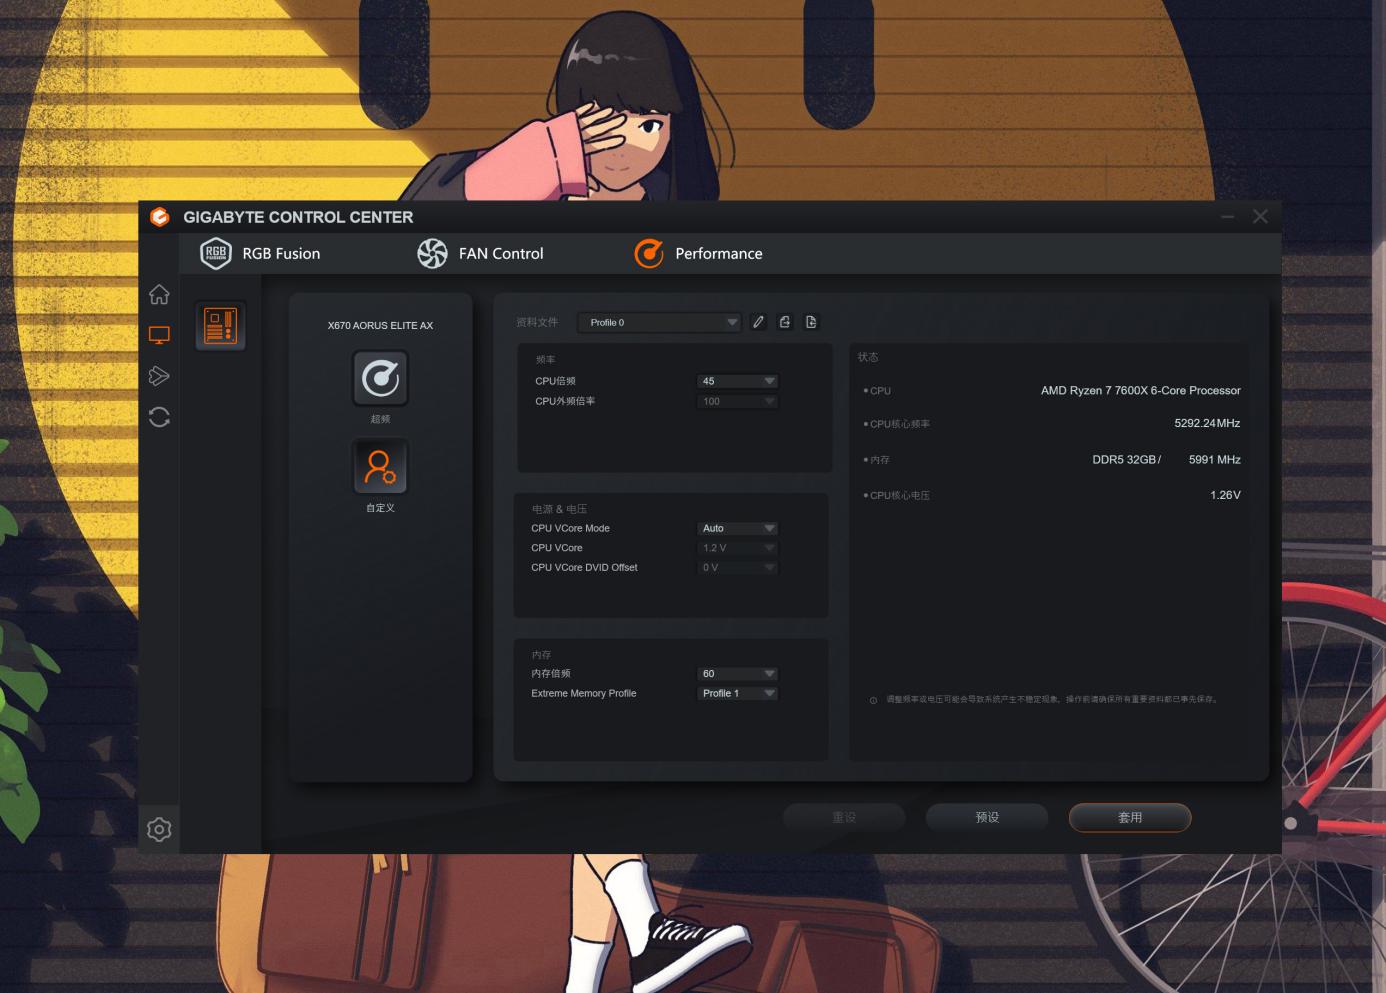The width and height of the screenshot is (1386, 993).
Task: Click the 电源 & 电压 section heading
Action: click(x=559, y=509)
